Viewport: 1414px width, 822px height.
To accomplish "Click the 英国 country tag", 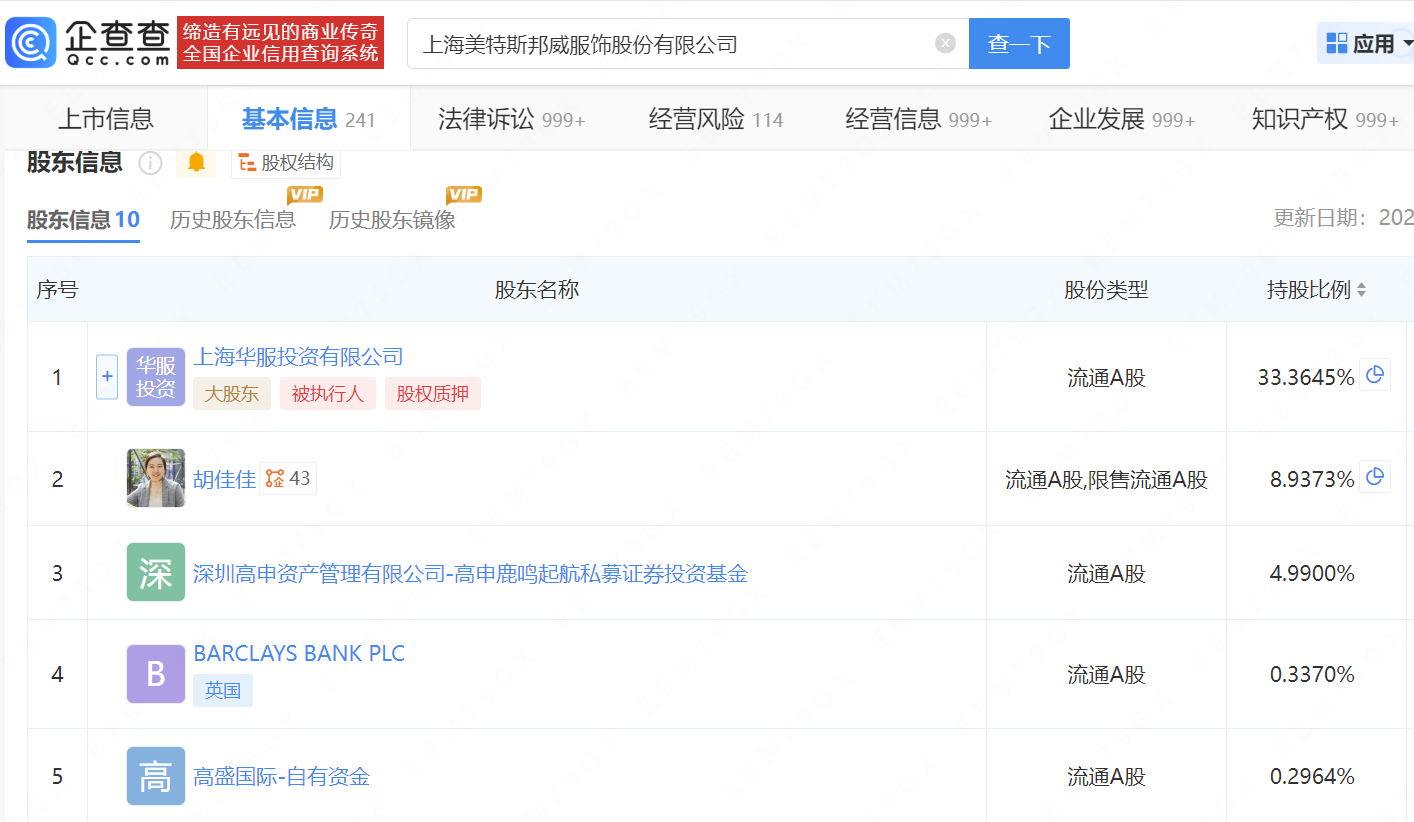I will coord(223,690).
